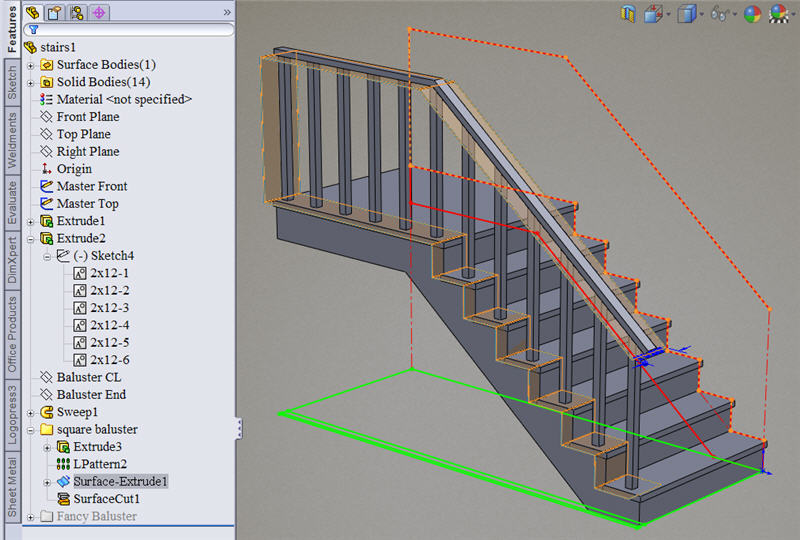Expand the Extrude1 feature node
The width and height of the screenshot is (800, 540).
point(31,222)
